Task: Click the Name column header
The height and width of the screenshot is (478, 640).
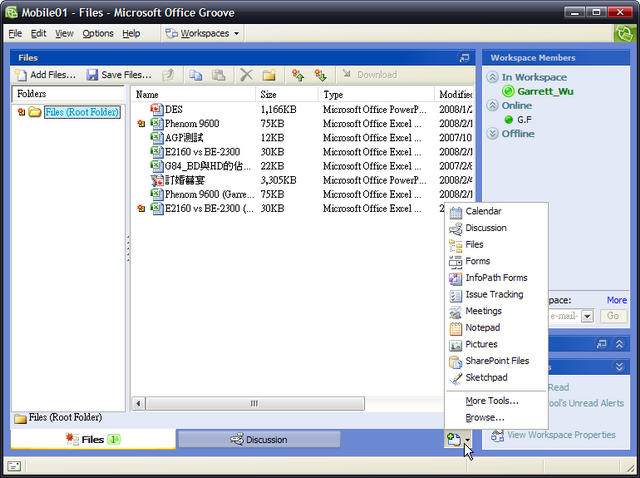Action: tap(193, 94)
